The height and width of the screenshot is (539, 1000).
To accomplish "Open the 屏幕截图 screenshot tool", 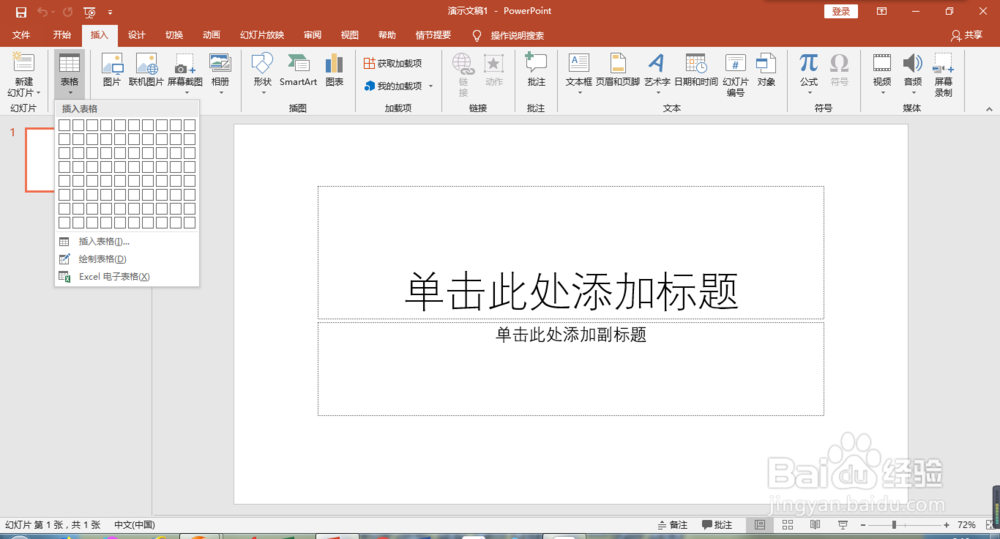I will point(185,73).
